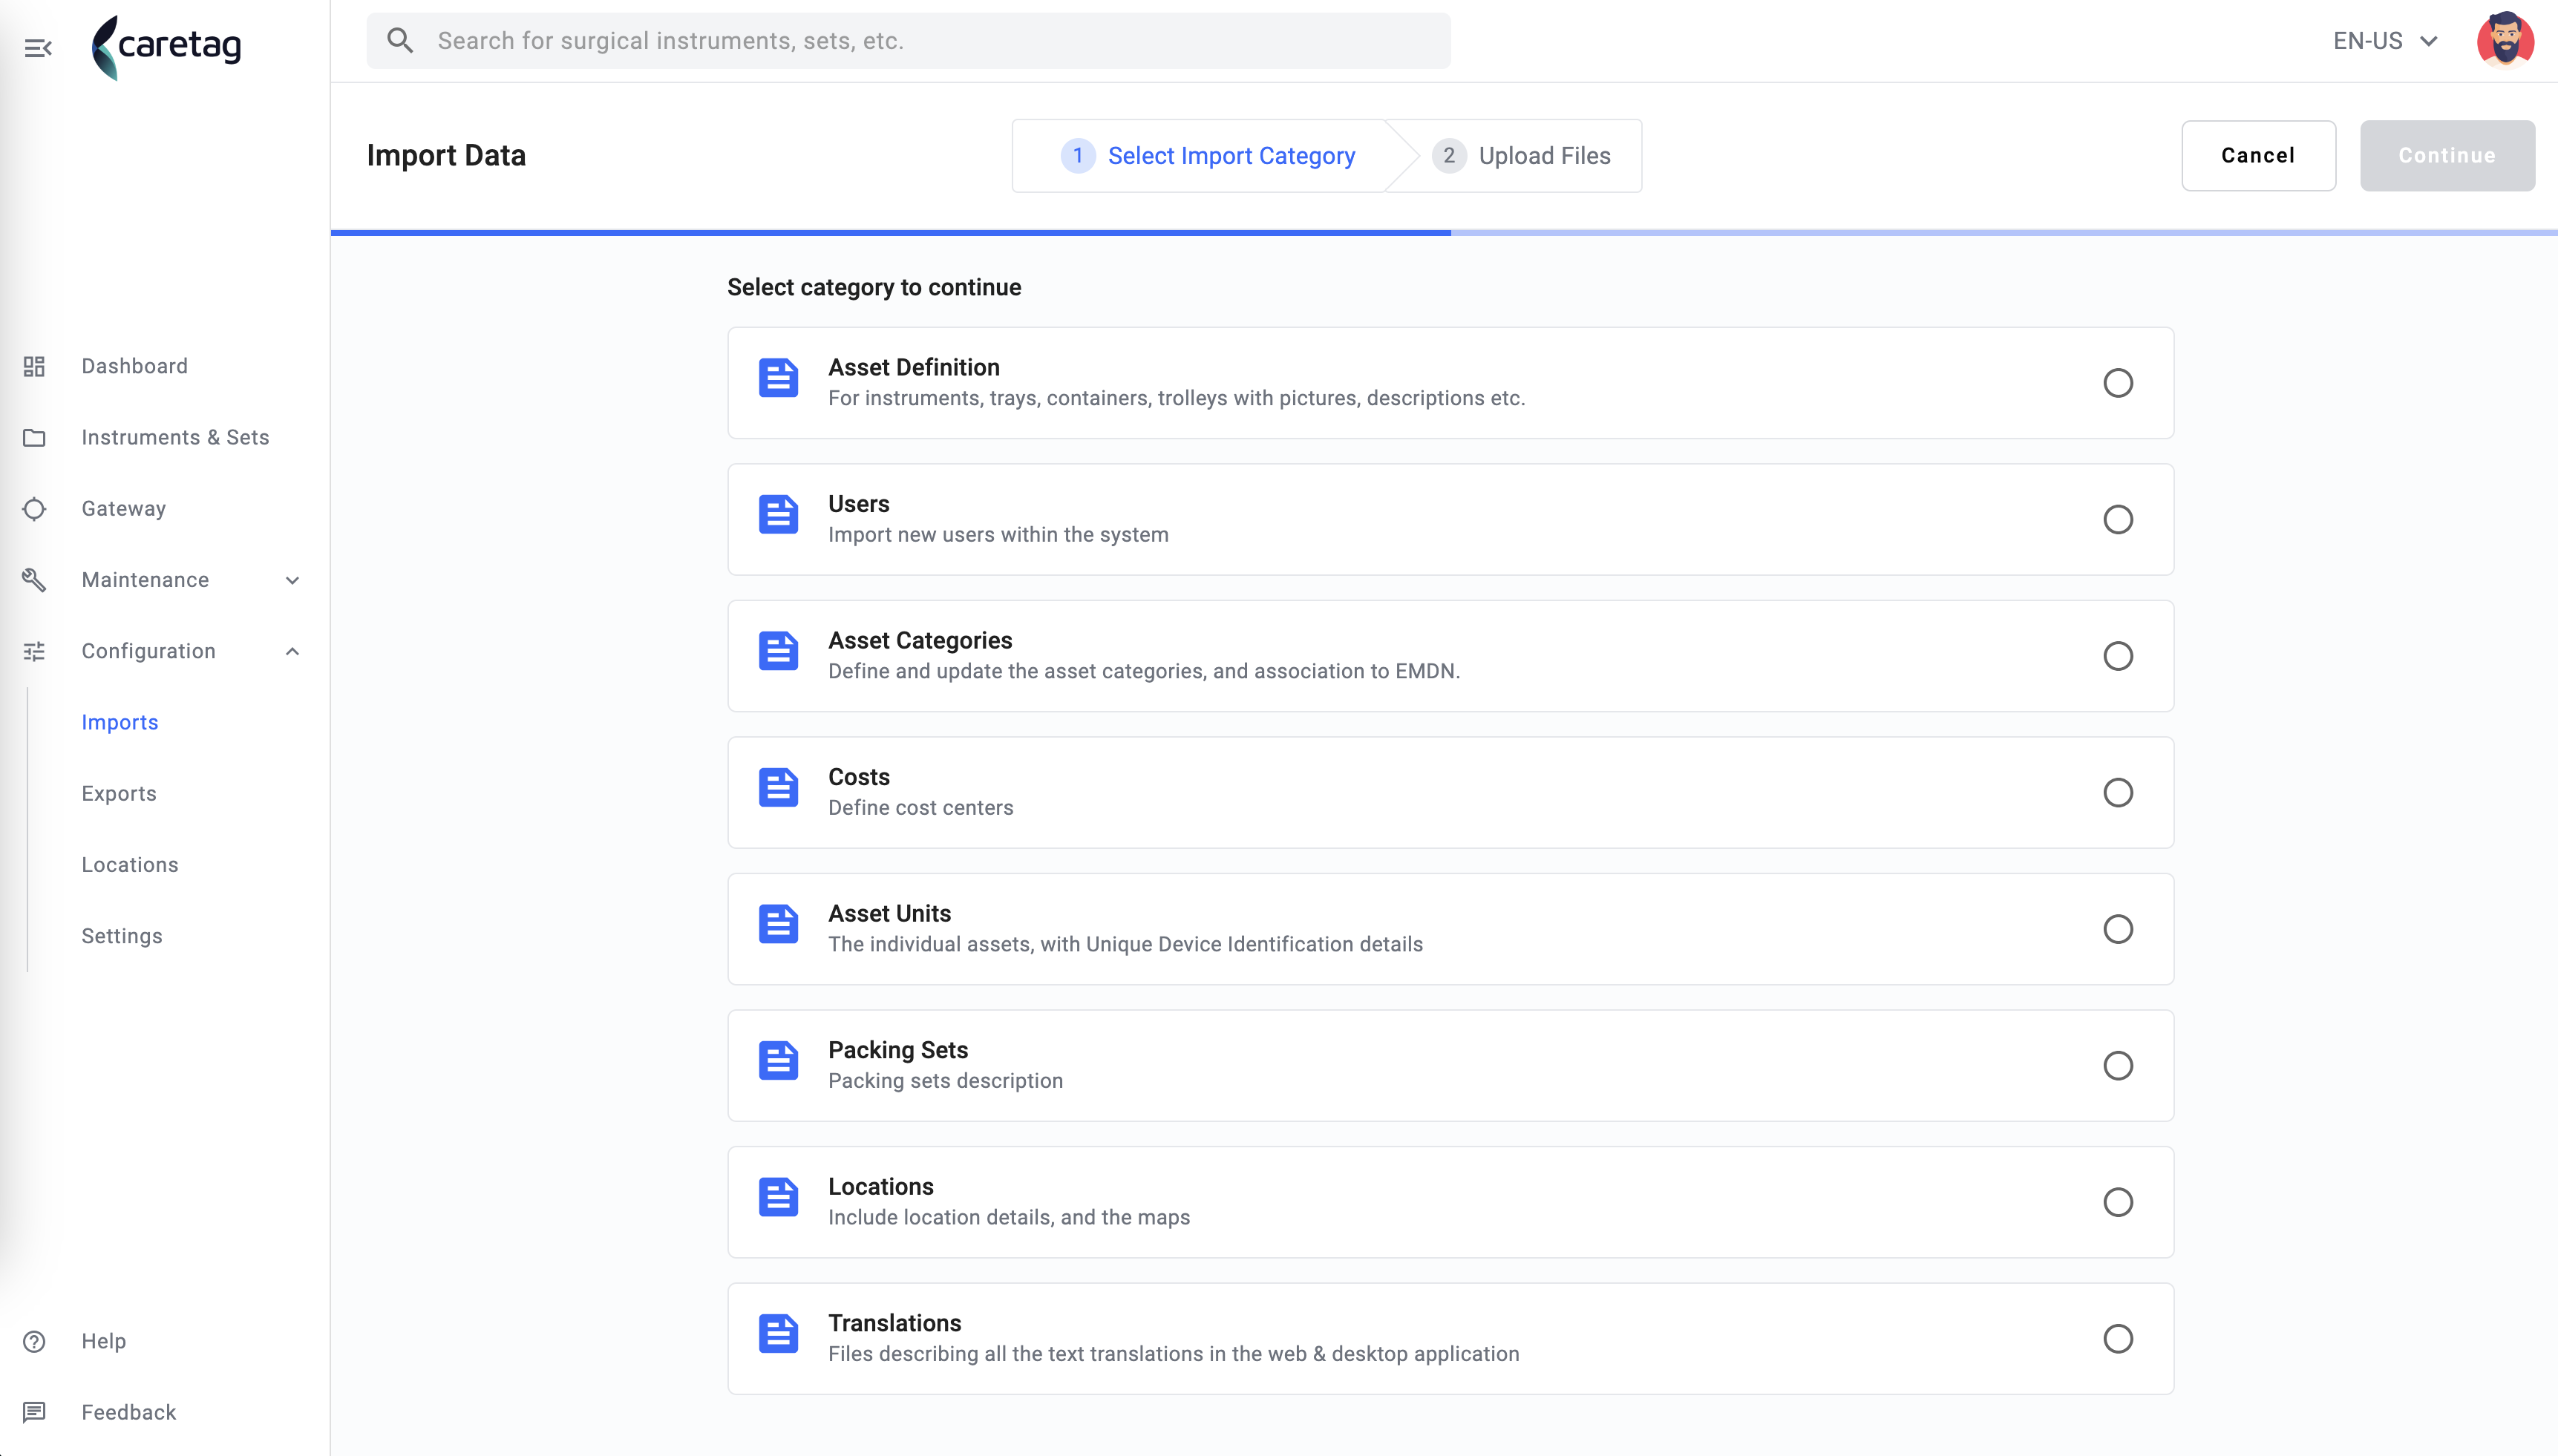Image resolution: width=2558 pixels, height=1456 pixels.
Task: Open Settings under Configuration
Action: tap(122, 936)
